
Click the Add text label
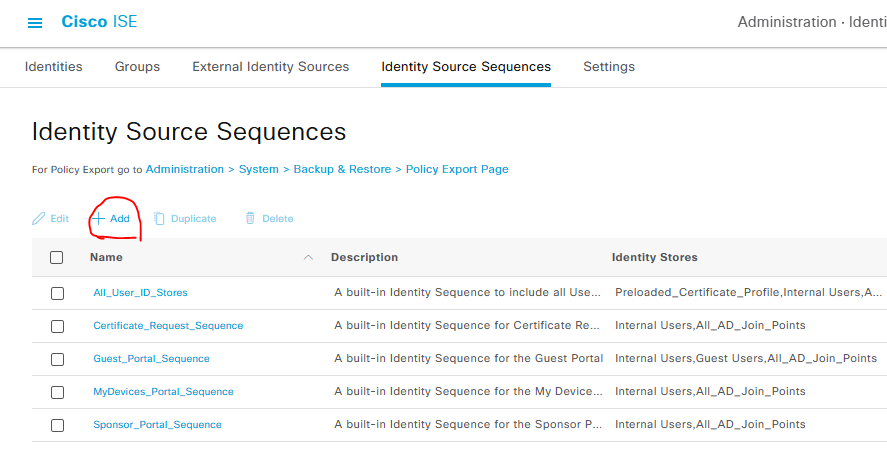[x=119, y=218]
